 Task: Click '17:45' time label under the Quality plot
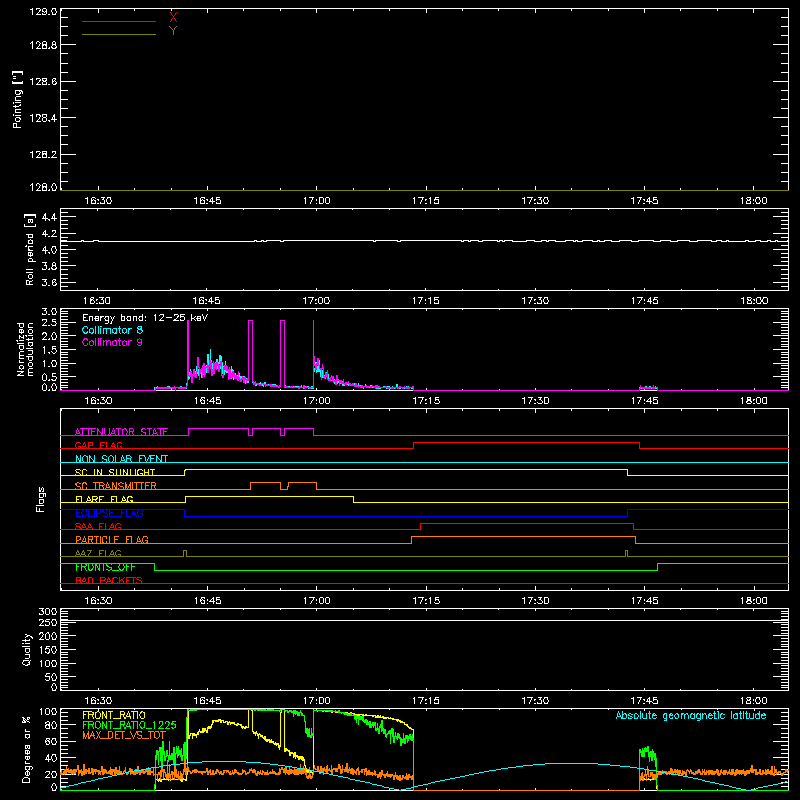[644, 701]
